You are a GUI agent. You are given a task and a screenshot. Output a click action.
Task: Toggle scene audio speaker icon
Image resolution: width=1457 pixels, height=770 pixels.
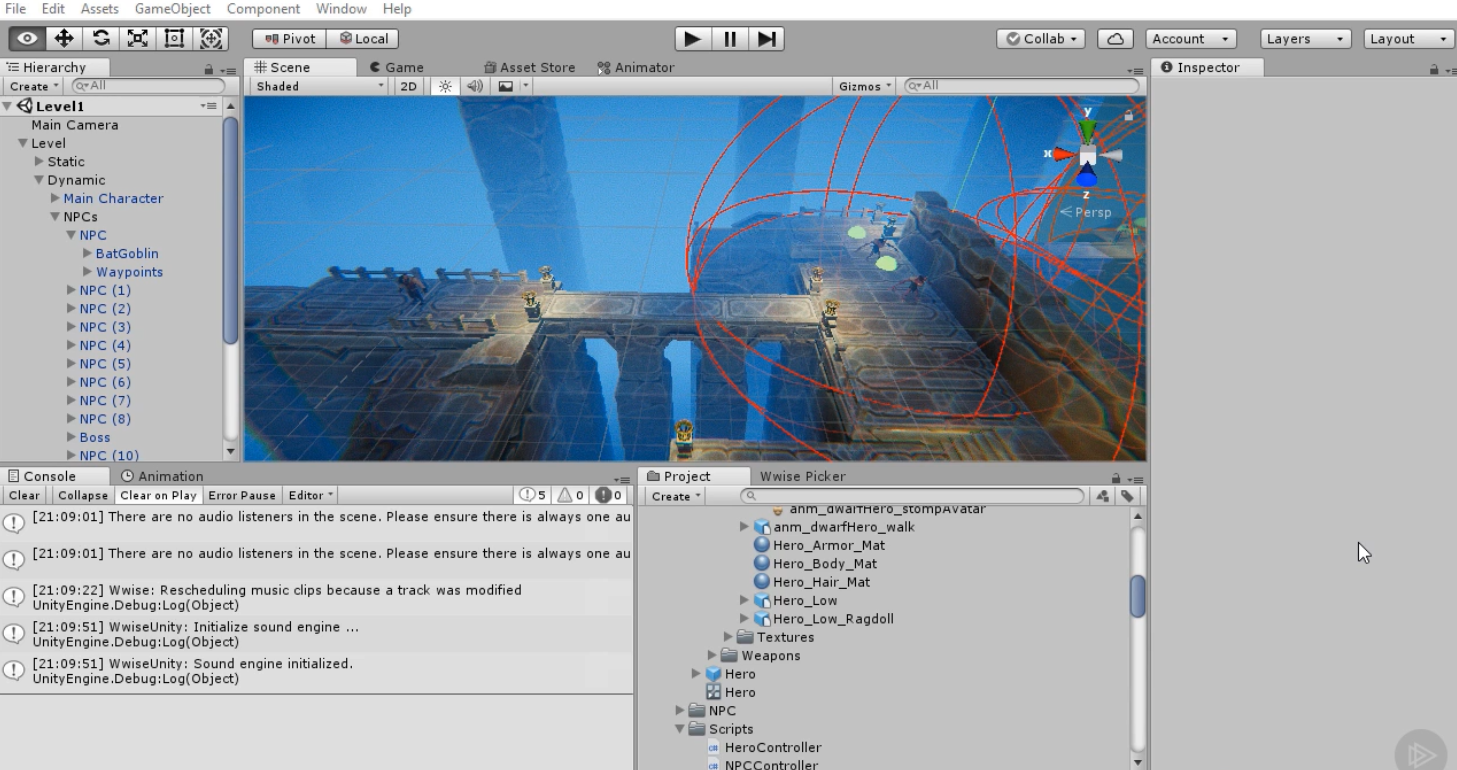pos(476,86)
